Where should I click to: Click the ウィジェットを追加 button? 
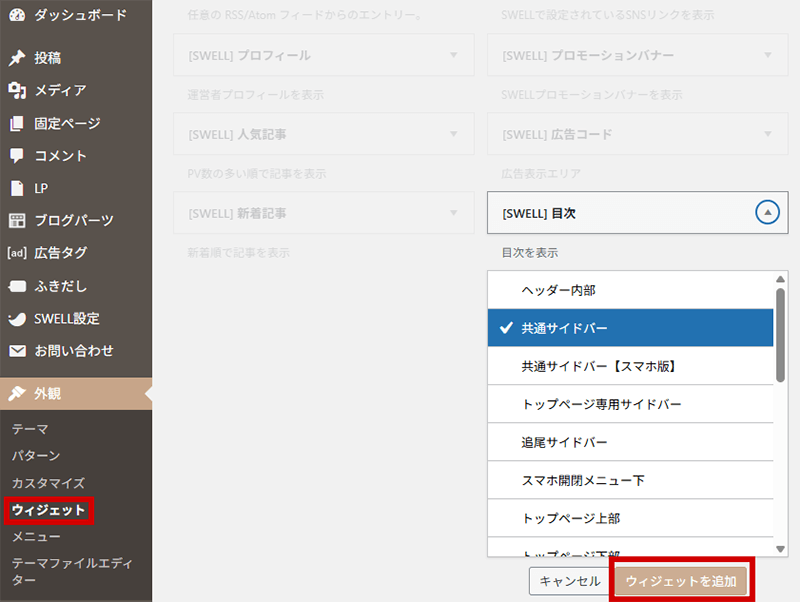680,581
